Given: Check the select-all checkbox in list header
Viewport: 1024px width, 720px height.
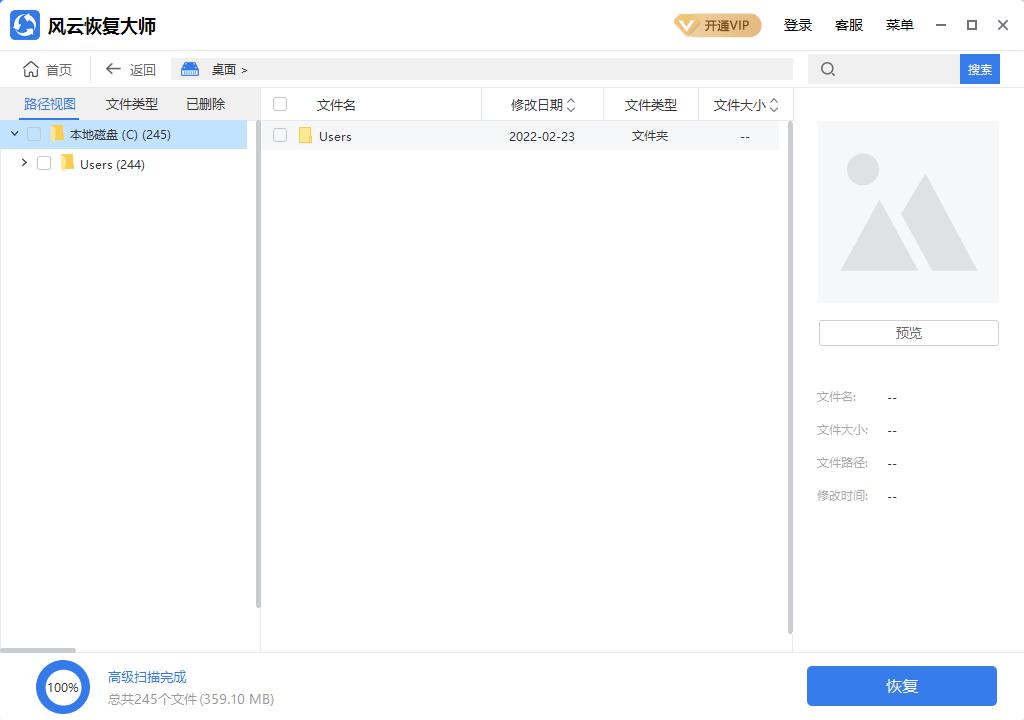Looking at the screenshot, I should coord(280,104).
